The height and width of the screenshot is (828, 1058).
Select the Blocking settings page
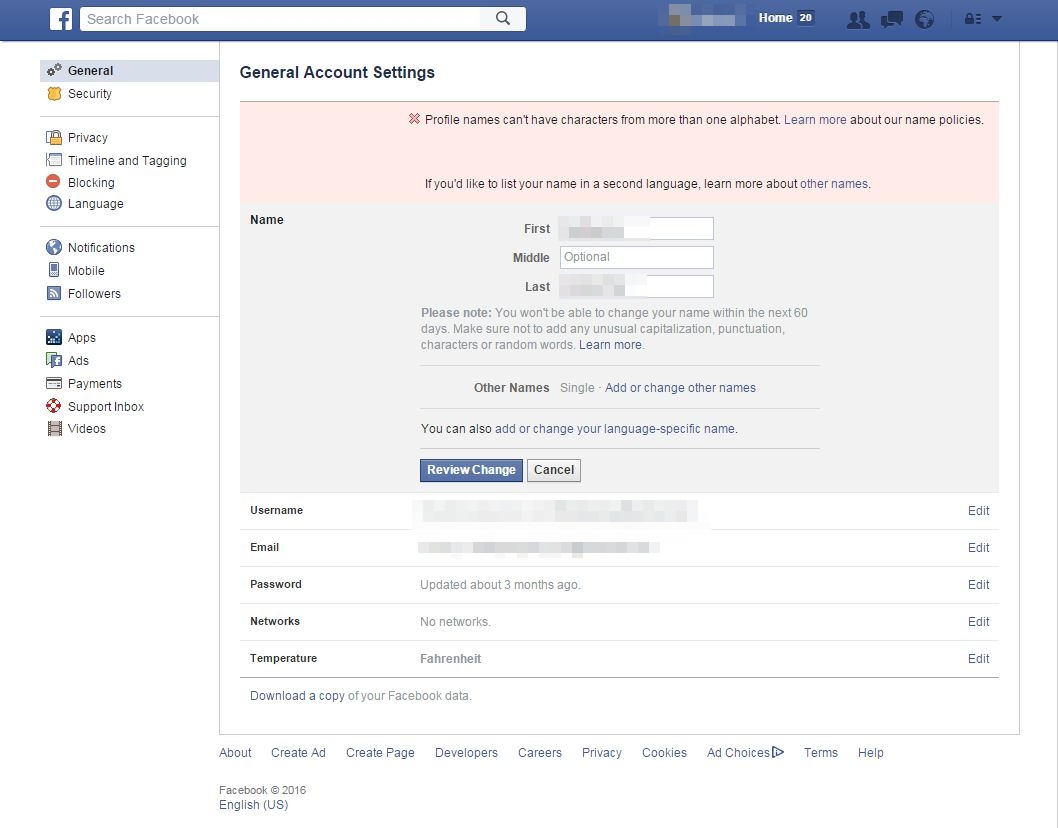pos(91,182)
